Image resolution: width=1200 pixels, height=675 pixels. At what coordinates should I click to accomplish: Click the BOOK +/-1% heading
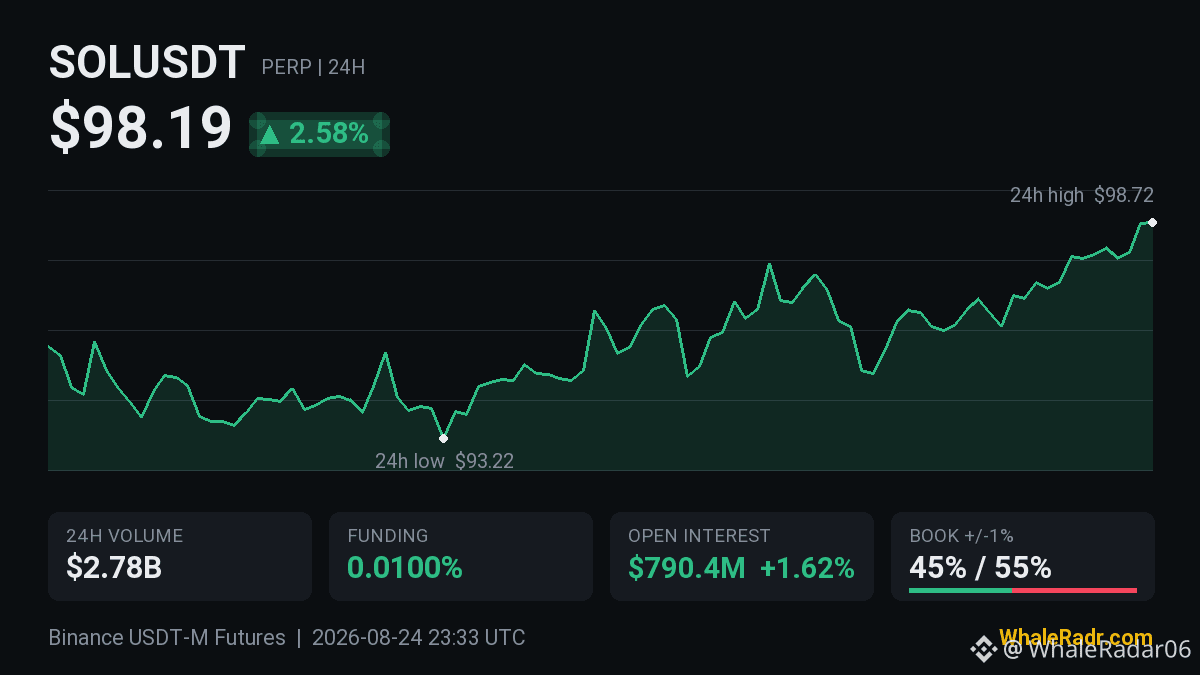tap(962, 537)
